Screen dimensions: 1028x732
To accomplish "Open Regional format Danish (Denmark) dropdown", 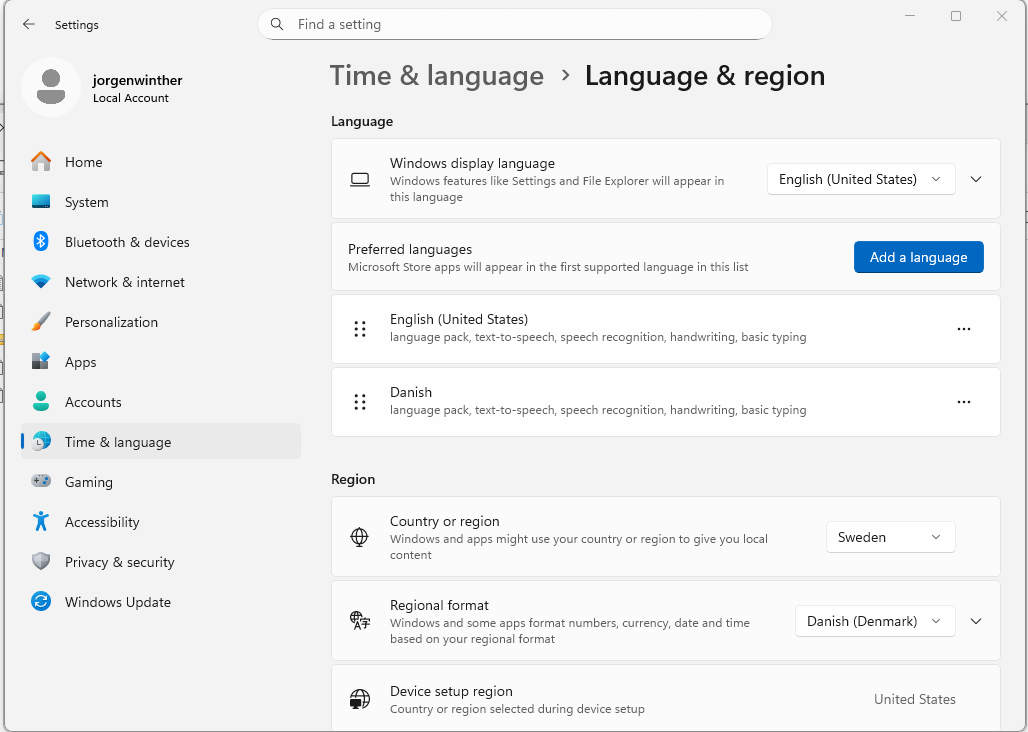I will pos(875,621).
